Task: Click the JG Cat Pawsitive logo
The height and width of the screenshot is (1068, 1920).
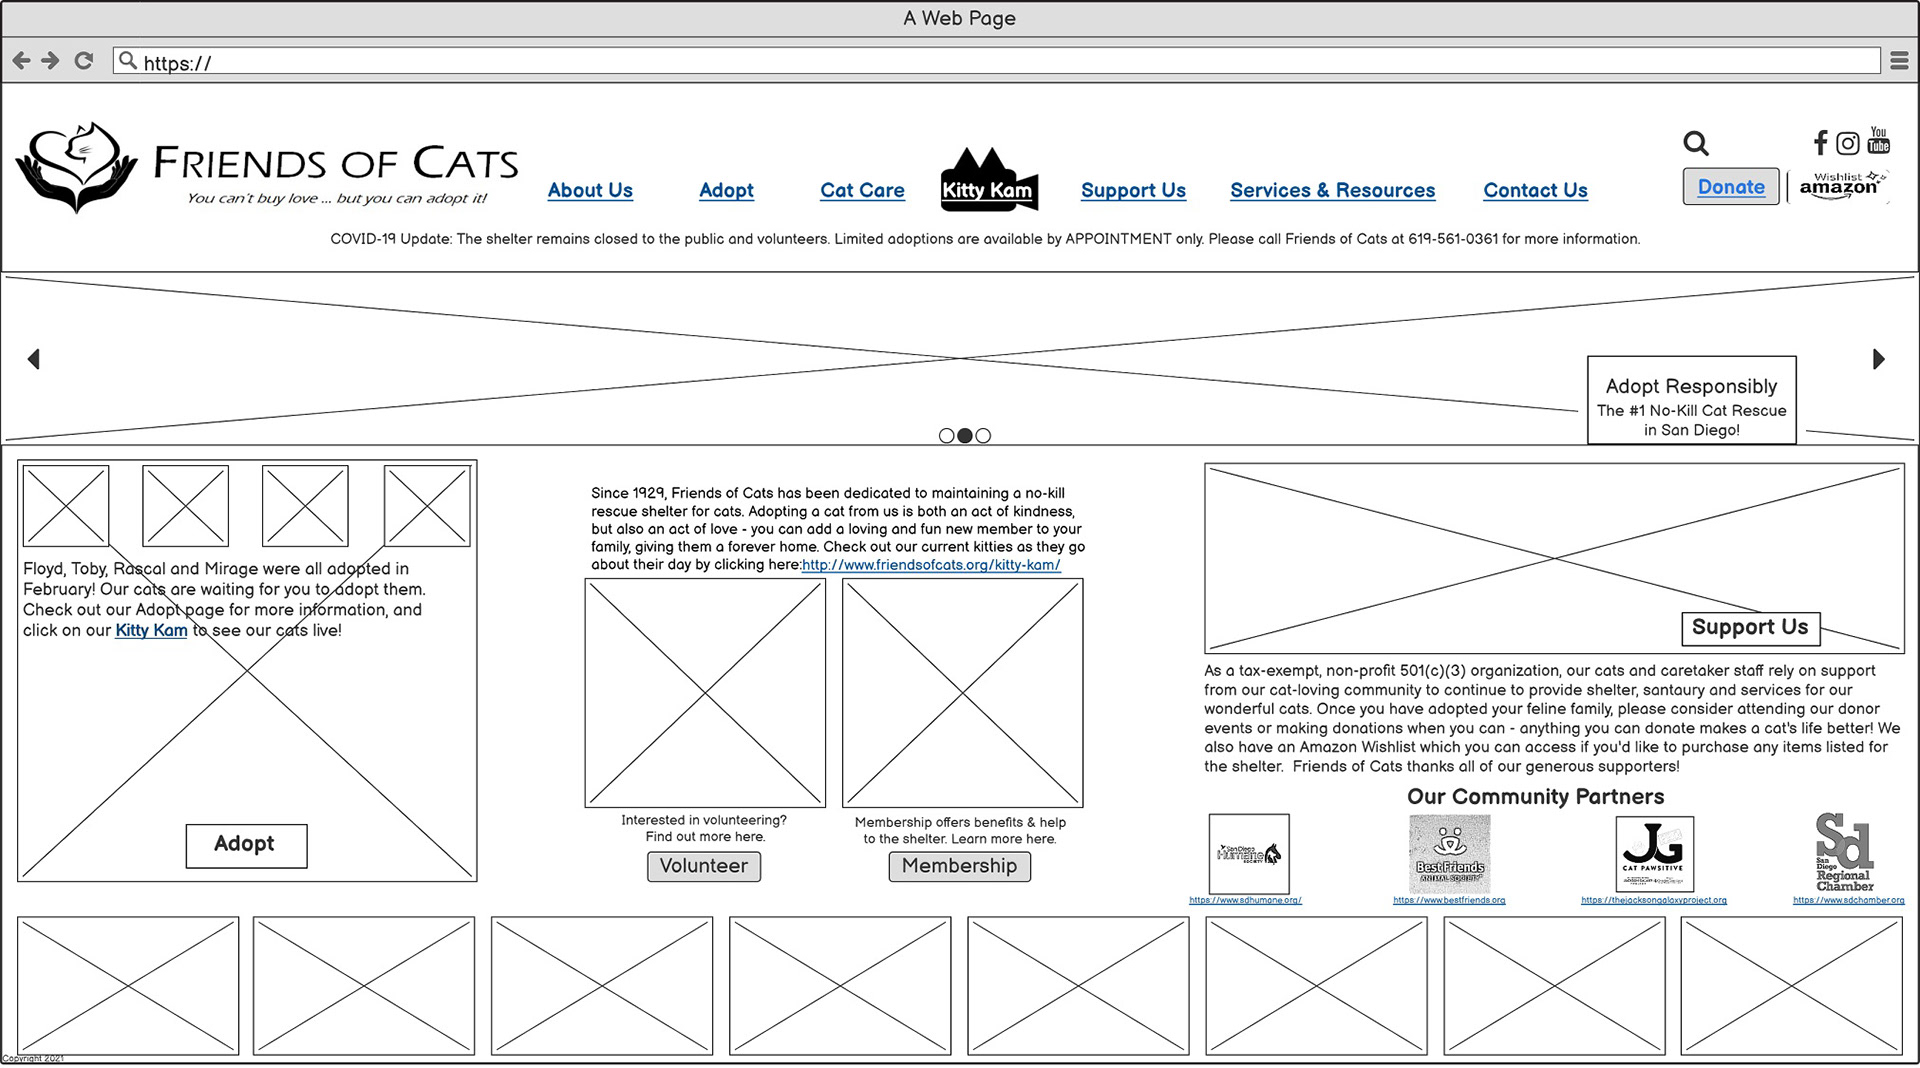Action: click(1655, 854)
